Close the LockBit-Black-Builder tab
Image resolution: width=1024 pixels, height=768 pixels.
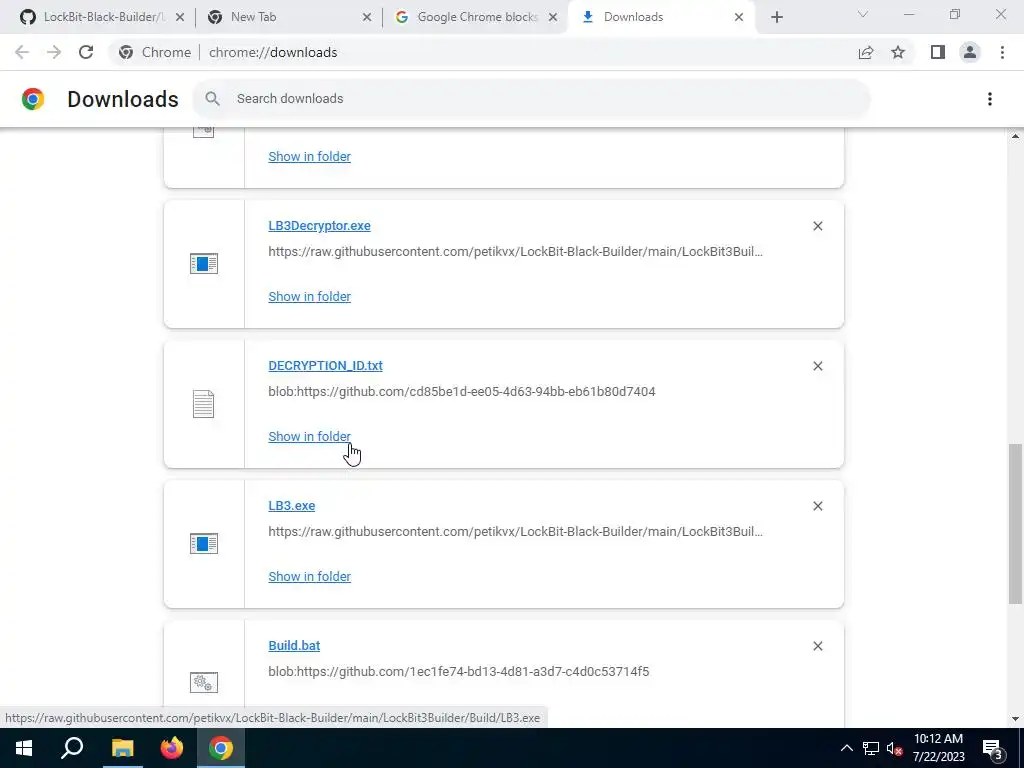click(180, 17)
